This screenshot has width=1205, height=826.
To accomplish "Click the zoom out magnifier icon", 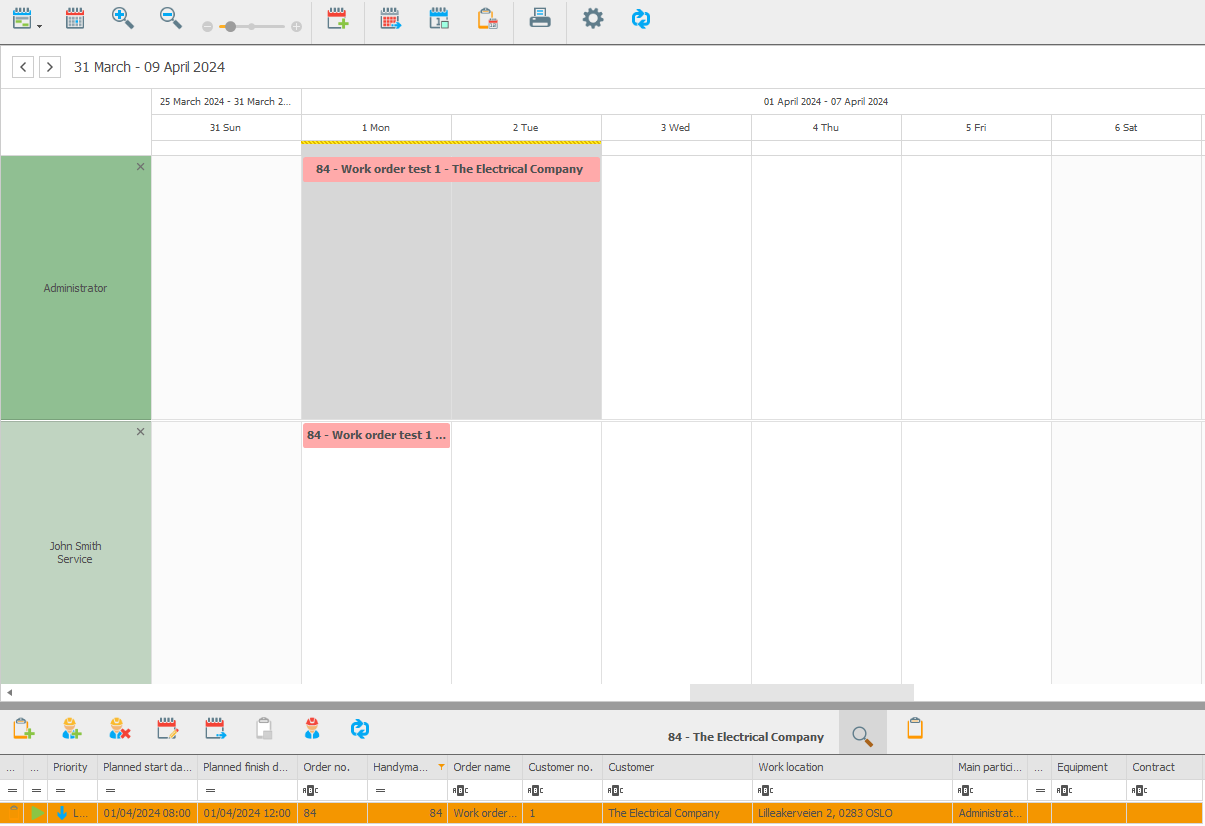I will coord(171,18).
